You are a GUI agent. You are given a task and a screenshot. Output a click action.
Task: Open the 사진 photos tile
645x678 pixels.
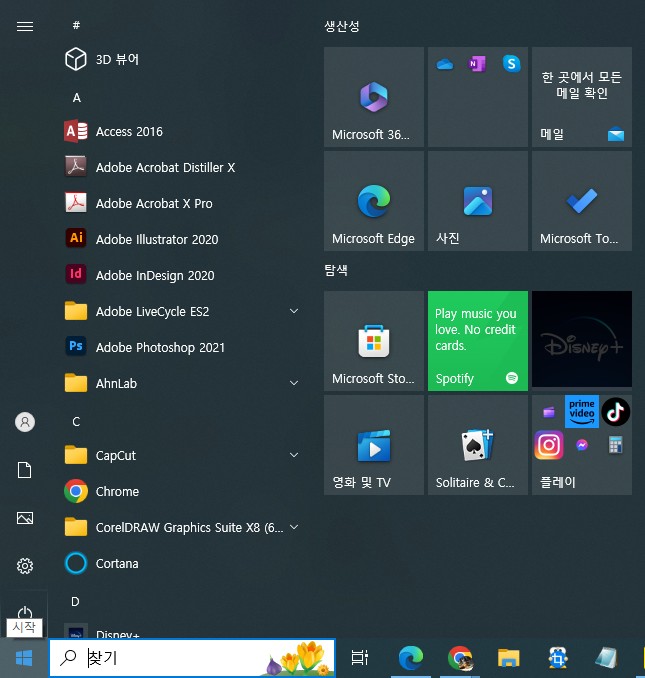point(478,201)
